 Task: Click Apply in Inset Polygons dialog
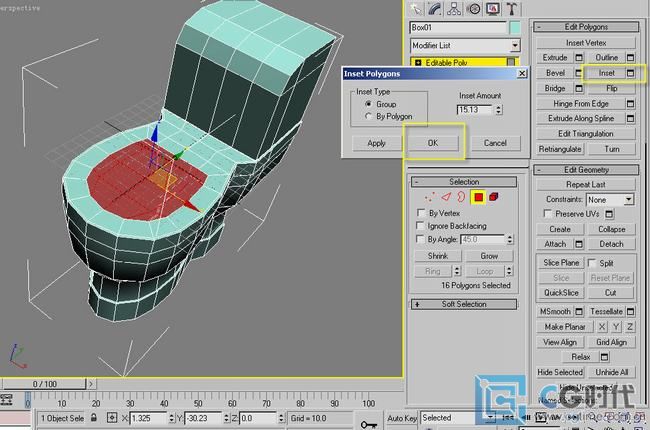[x=376, y=143]
